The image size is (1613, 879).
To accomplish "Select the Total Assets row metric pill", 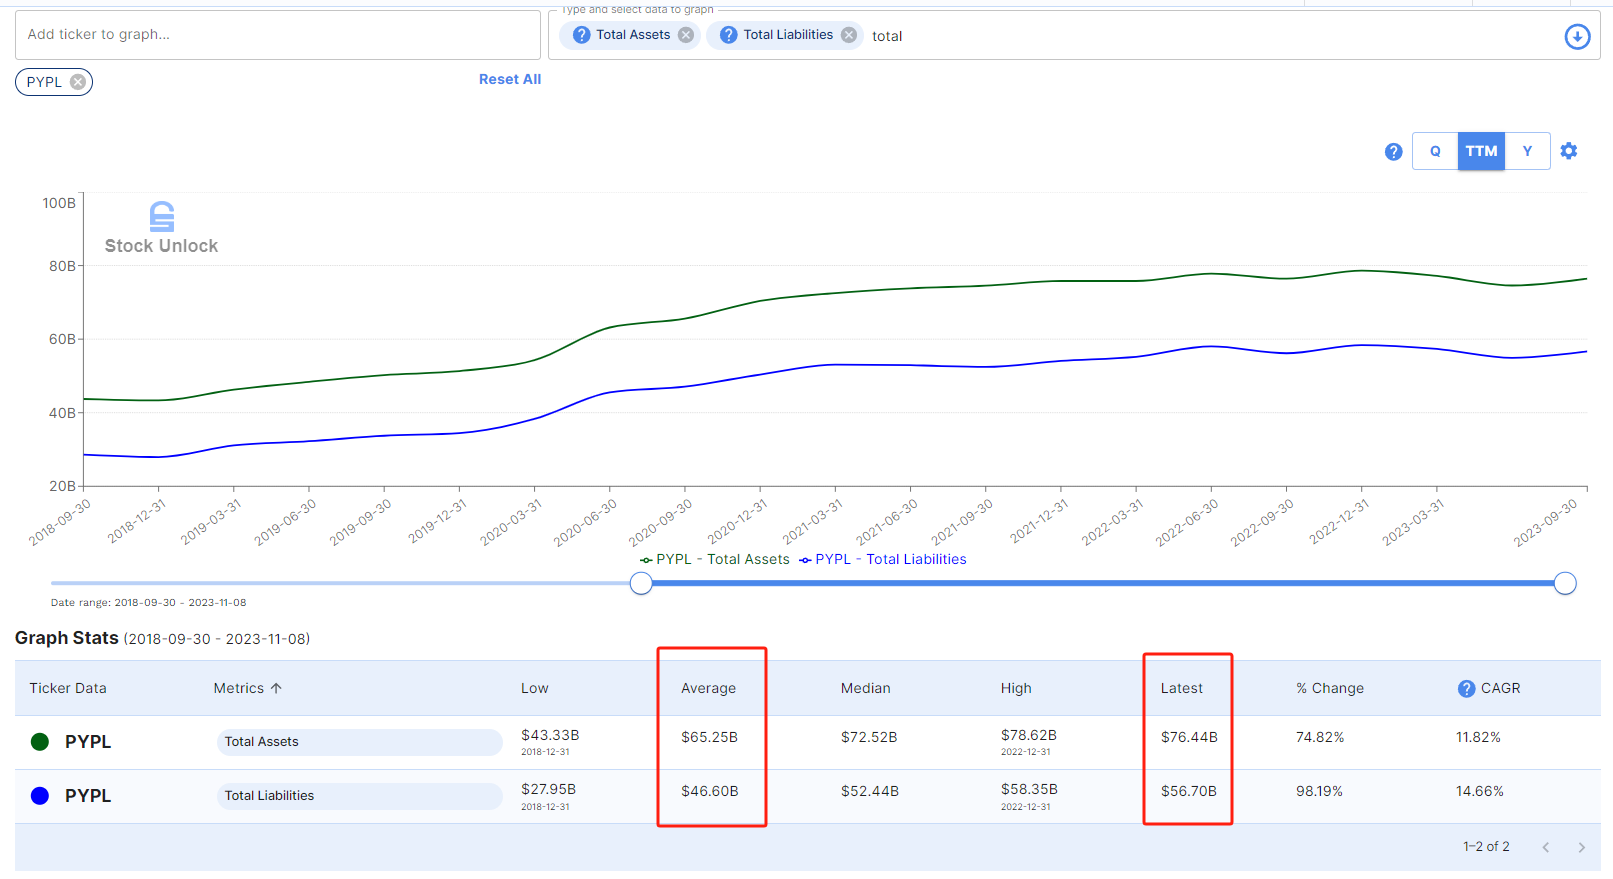I will tap(359, 742).
